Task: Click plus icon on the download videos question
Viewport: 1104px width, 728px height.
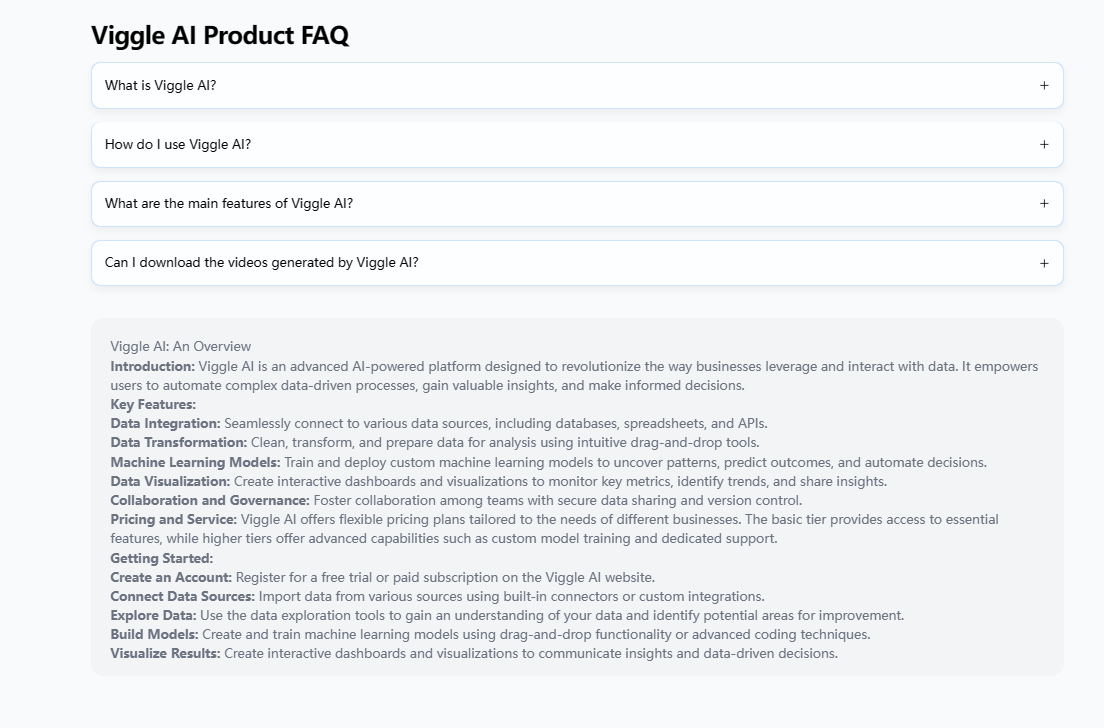Action: (x=1044, y=263)
